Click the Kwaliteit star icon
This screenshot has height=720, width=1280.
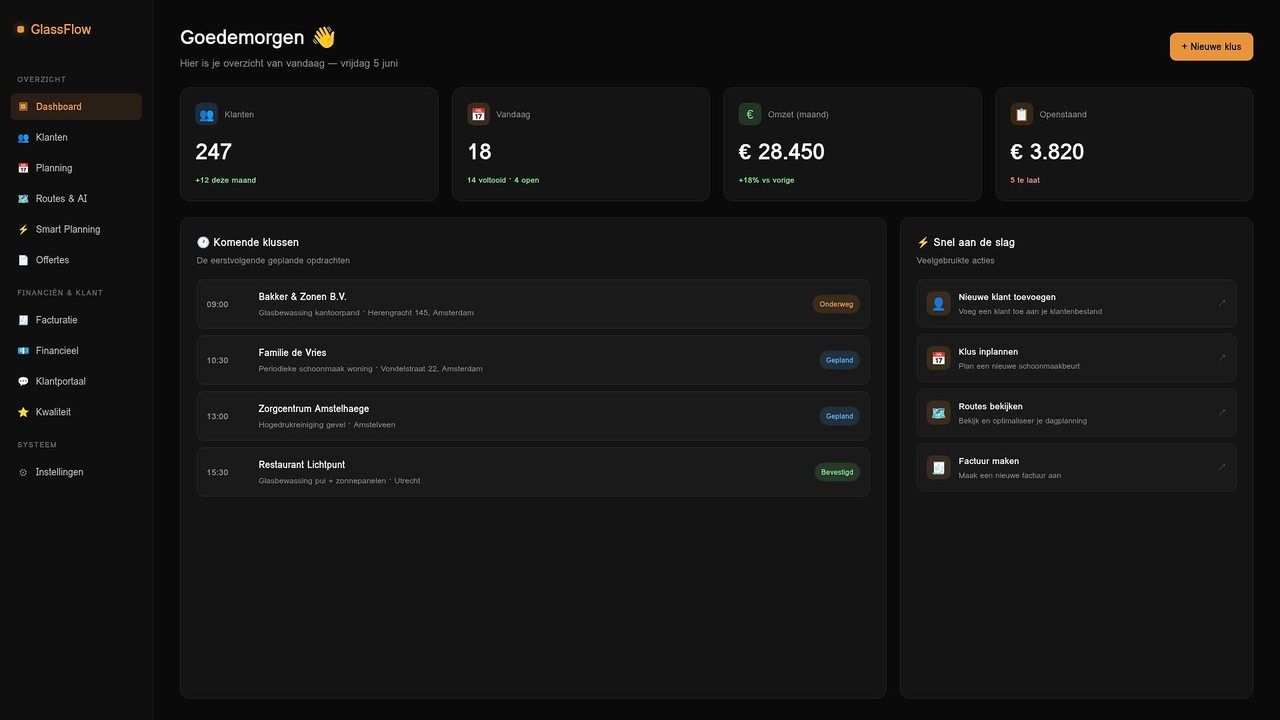(23, 412)
